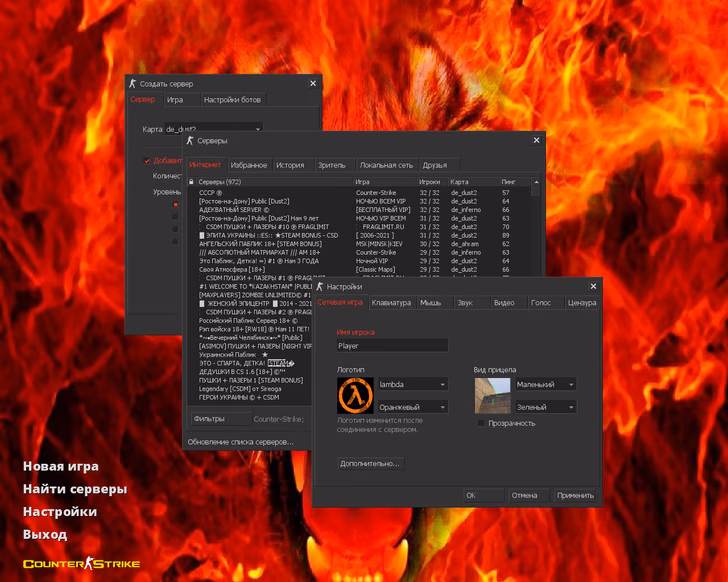Switch to the Клавиатура settings tab
The image size is (728, 582).
pyautogui.click(x=391, y=302)
